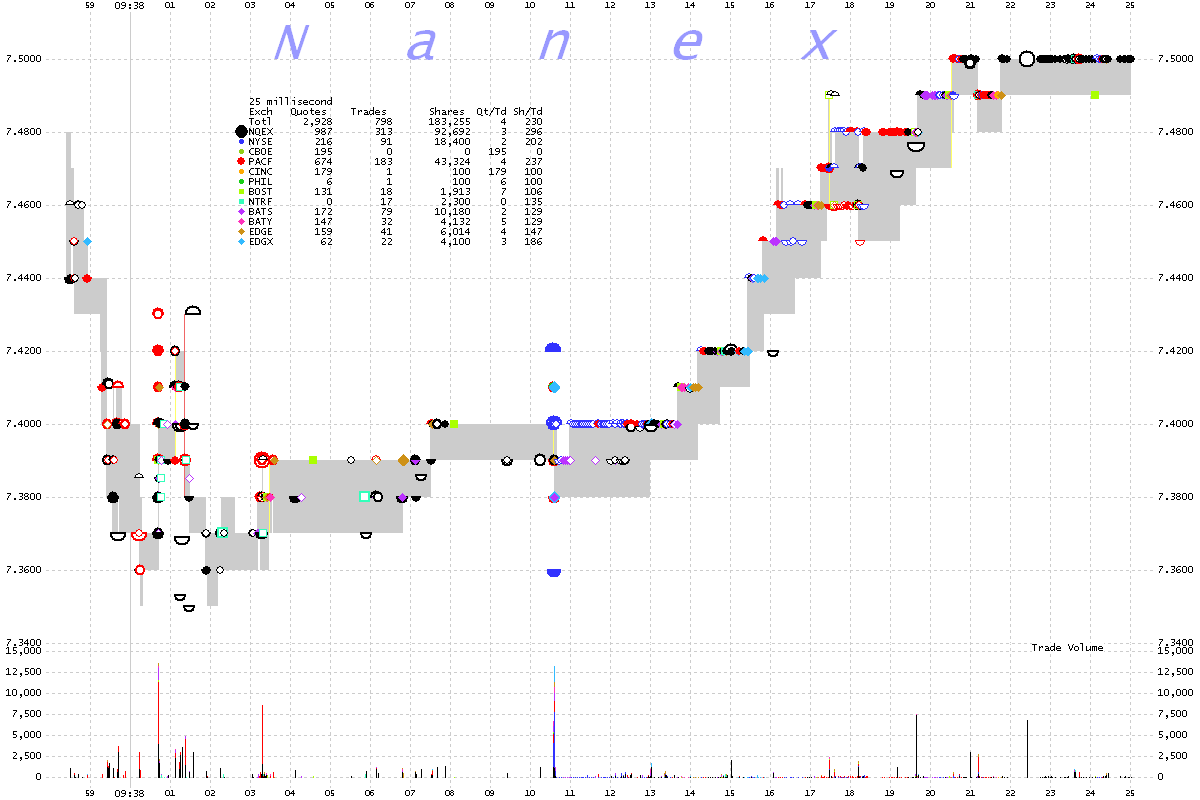Click the lime BOST legend square
This screenshot has width=1200, height=800.
tap(241, 192)
